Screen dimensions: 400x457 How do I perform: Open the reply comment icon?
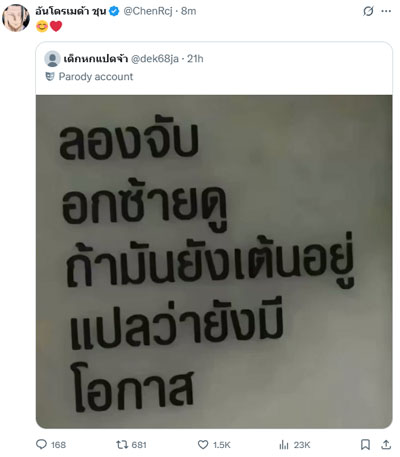tap(41, 444)
